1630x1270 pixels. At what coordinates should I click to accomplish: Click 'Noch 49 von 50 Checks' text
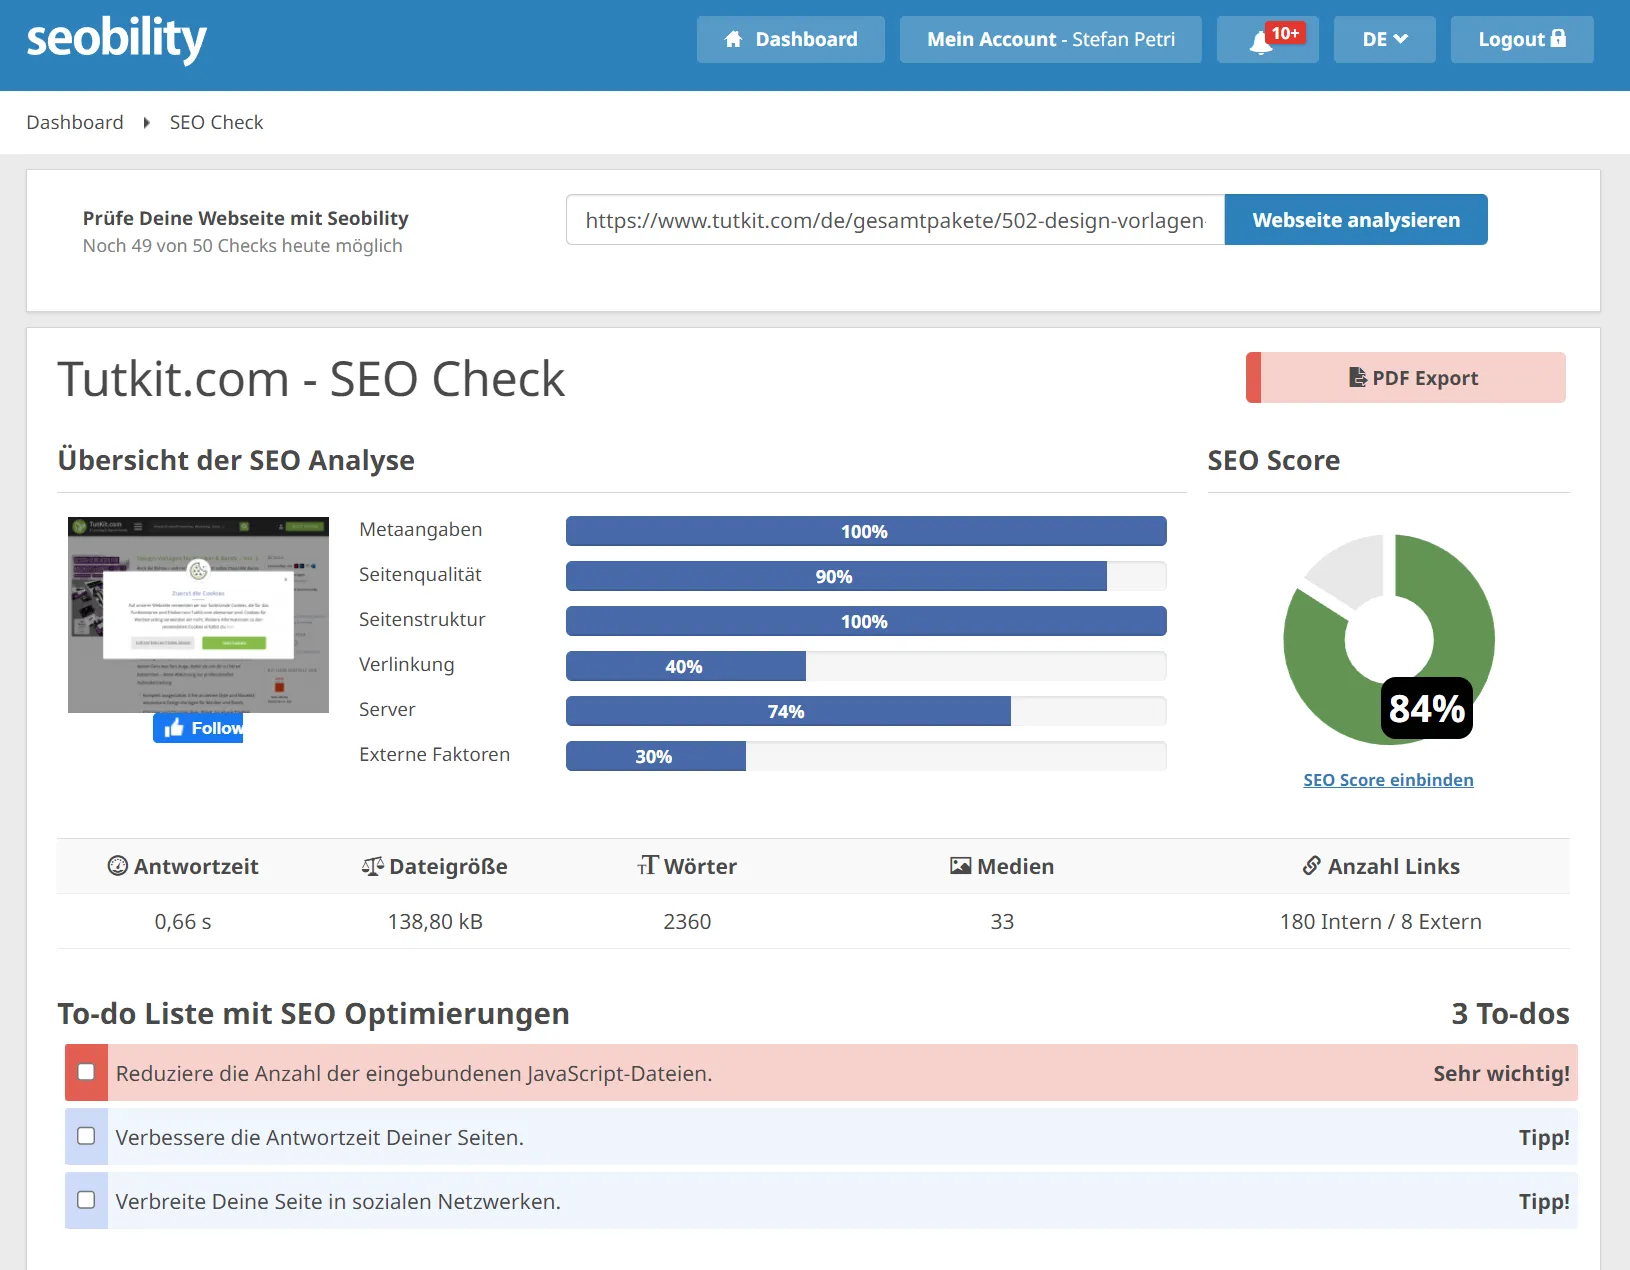click(243, 246)
